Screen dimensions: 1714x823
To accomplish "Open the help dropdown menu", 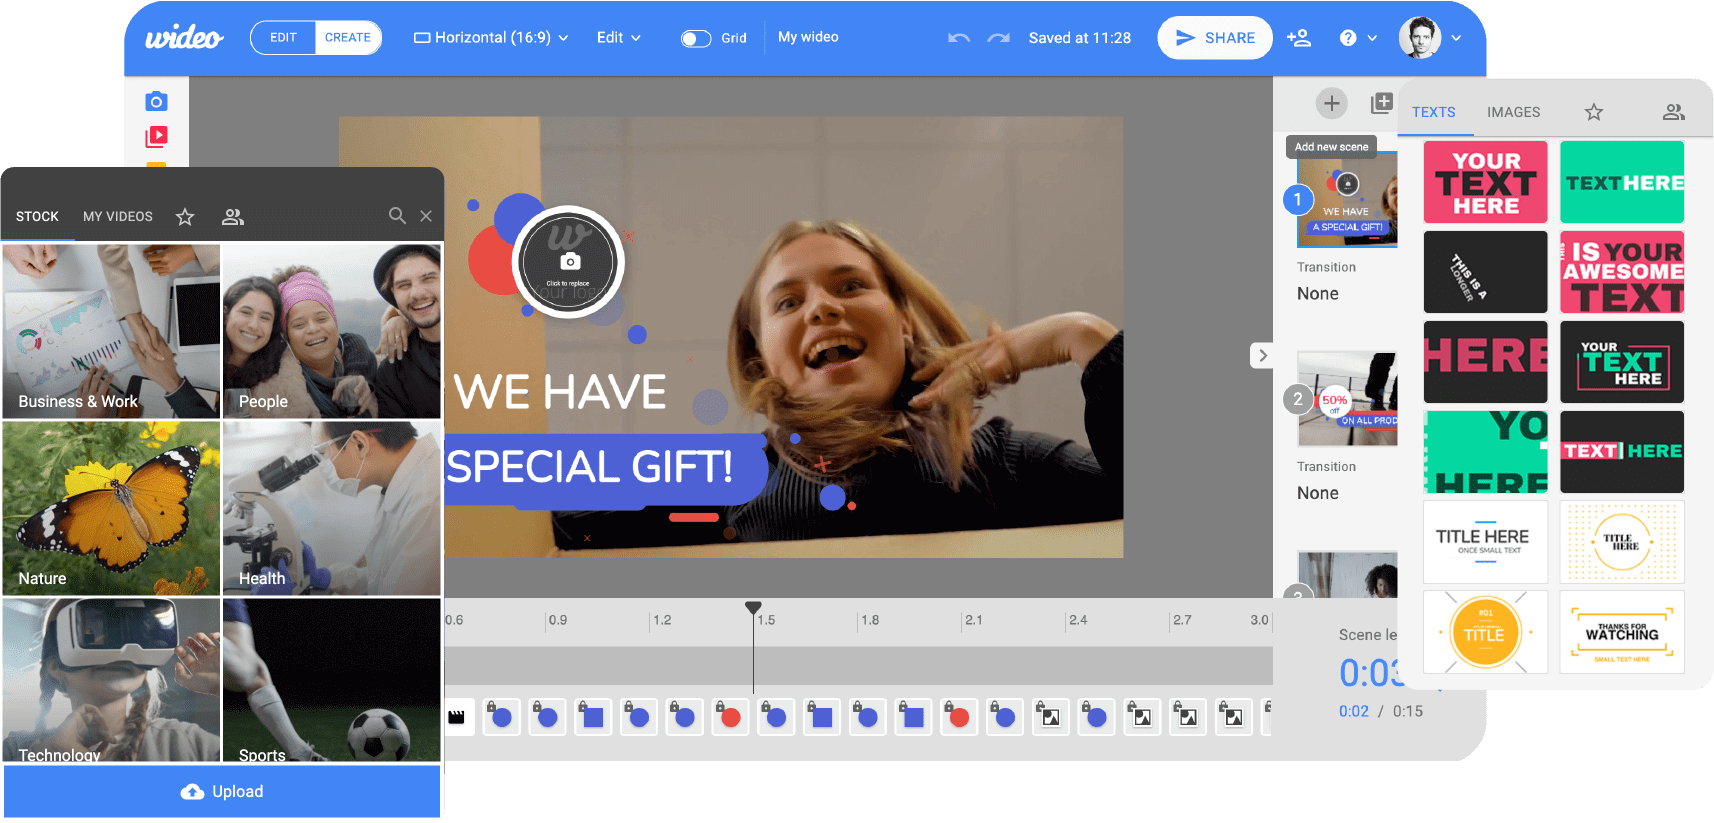I will pyautogui.click(x=1357, y=38).
